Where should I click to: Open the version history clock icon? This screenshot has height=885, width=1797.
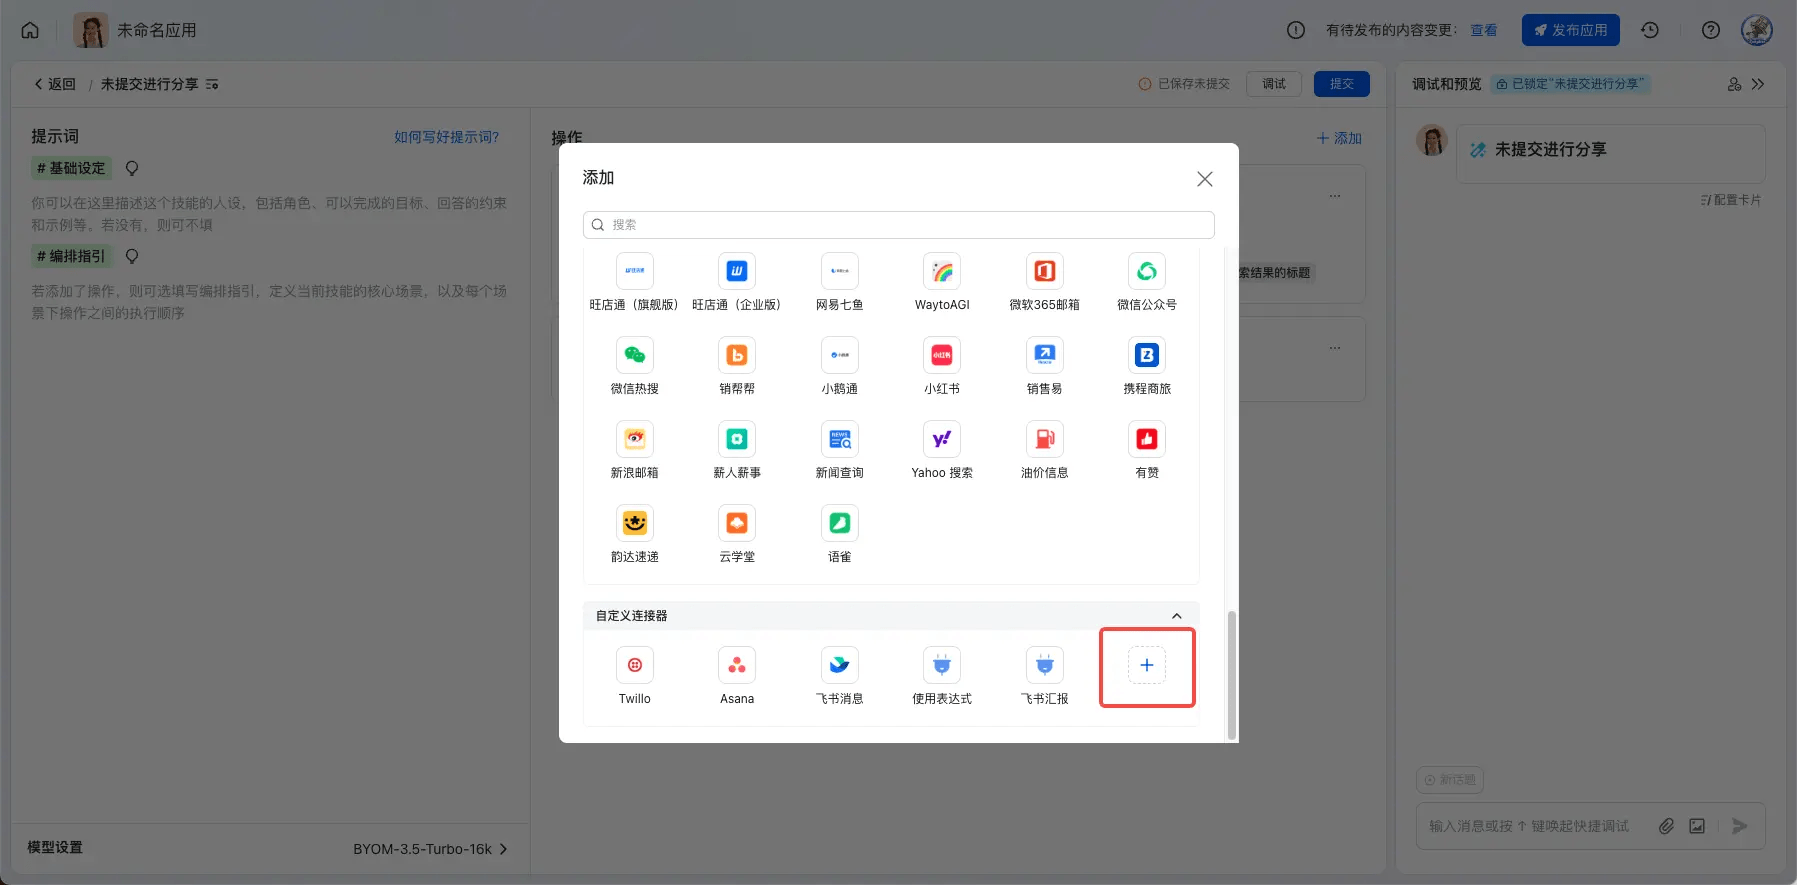click(x=1650, y=30)
